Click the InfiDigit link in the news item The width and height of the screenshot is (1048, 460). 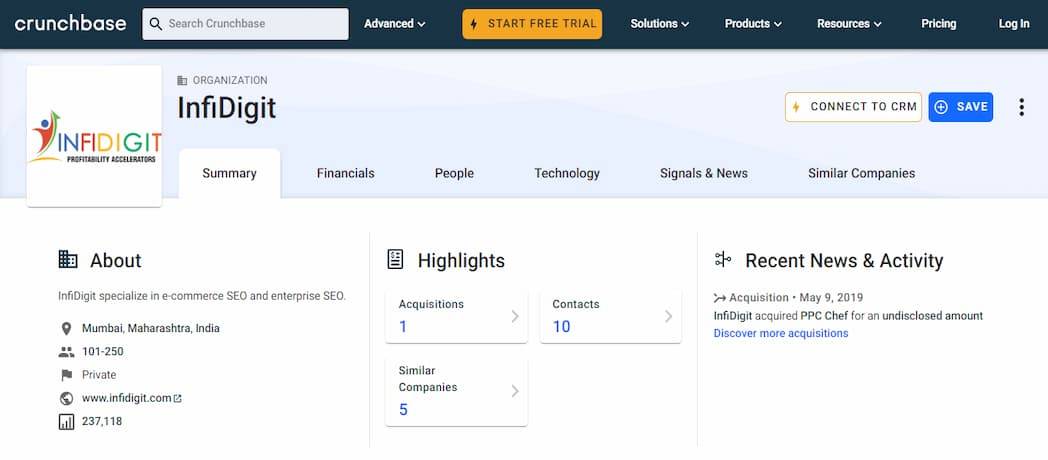point(733,316)
